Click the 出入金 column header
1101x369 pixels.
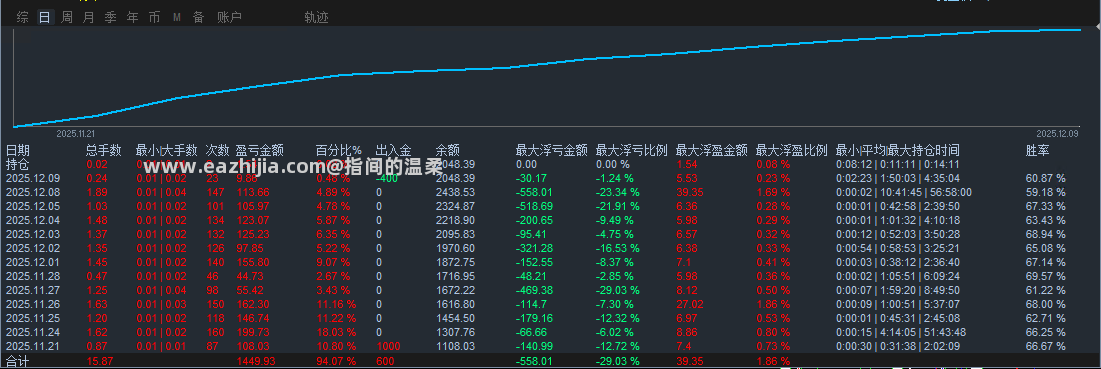393,150
